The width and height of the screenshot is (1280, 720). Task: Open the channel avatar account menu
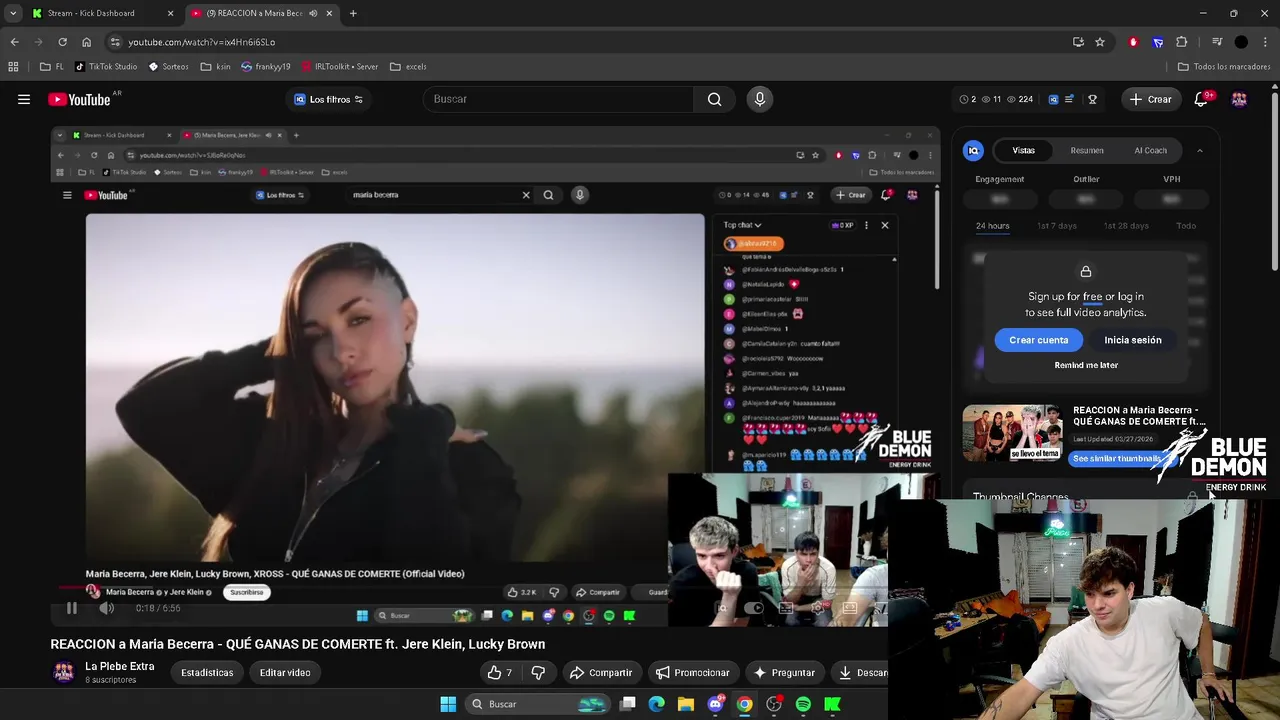point(1240,99)
